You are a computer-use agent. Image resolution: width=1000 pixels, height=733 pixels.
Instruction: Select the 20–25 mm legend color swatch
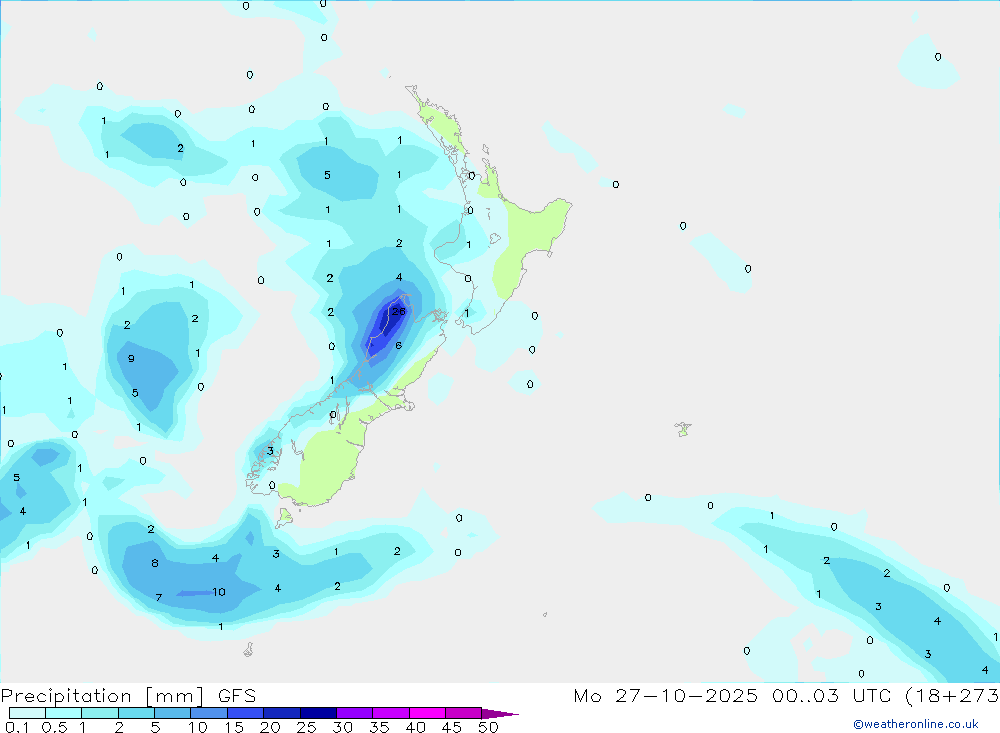(x=281, y=713)
